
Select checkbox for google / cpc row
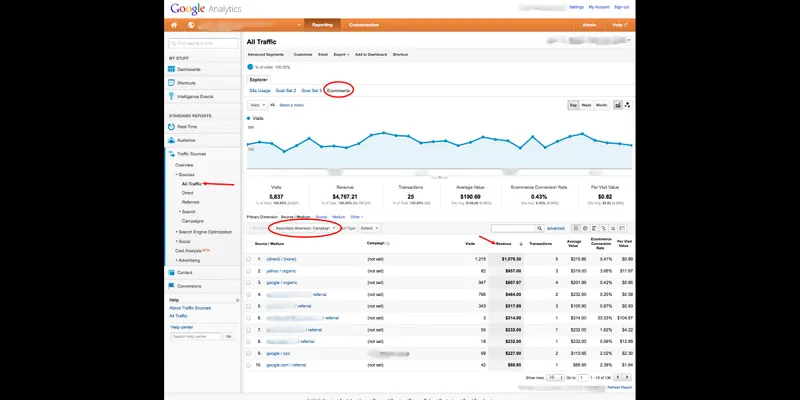(248, 353)
